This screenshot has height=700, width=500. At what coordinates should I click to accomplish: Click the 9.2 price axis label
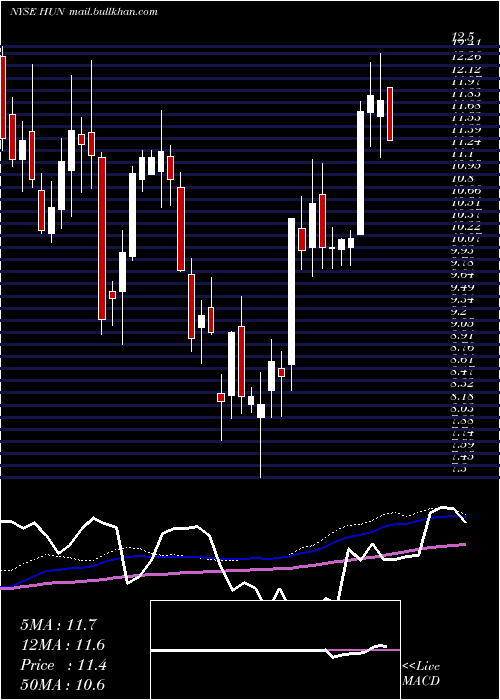[461, 312]
